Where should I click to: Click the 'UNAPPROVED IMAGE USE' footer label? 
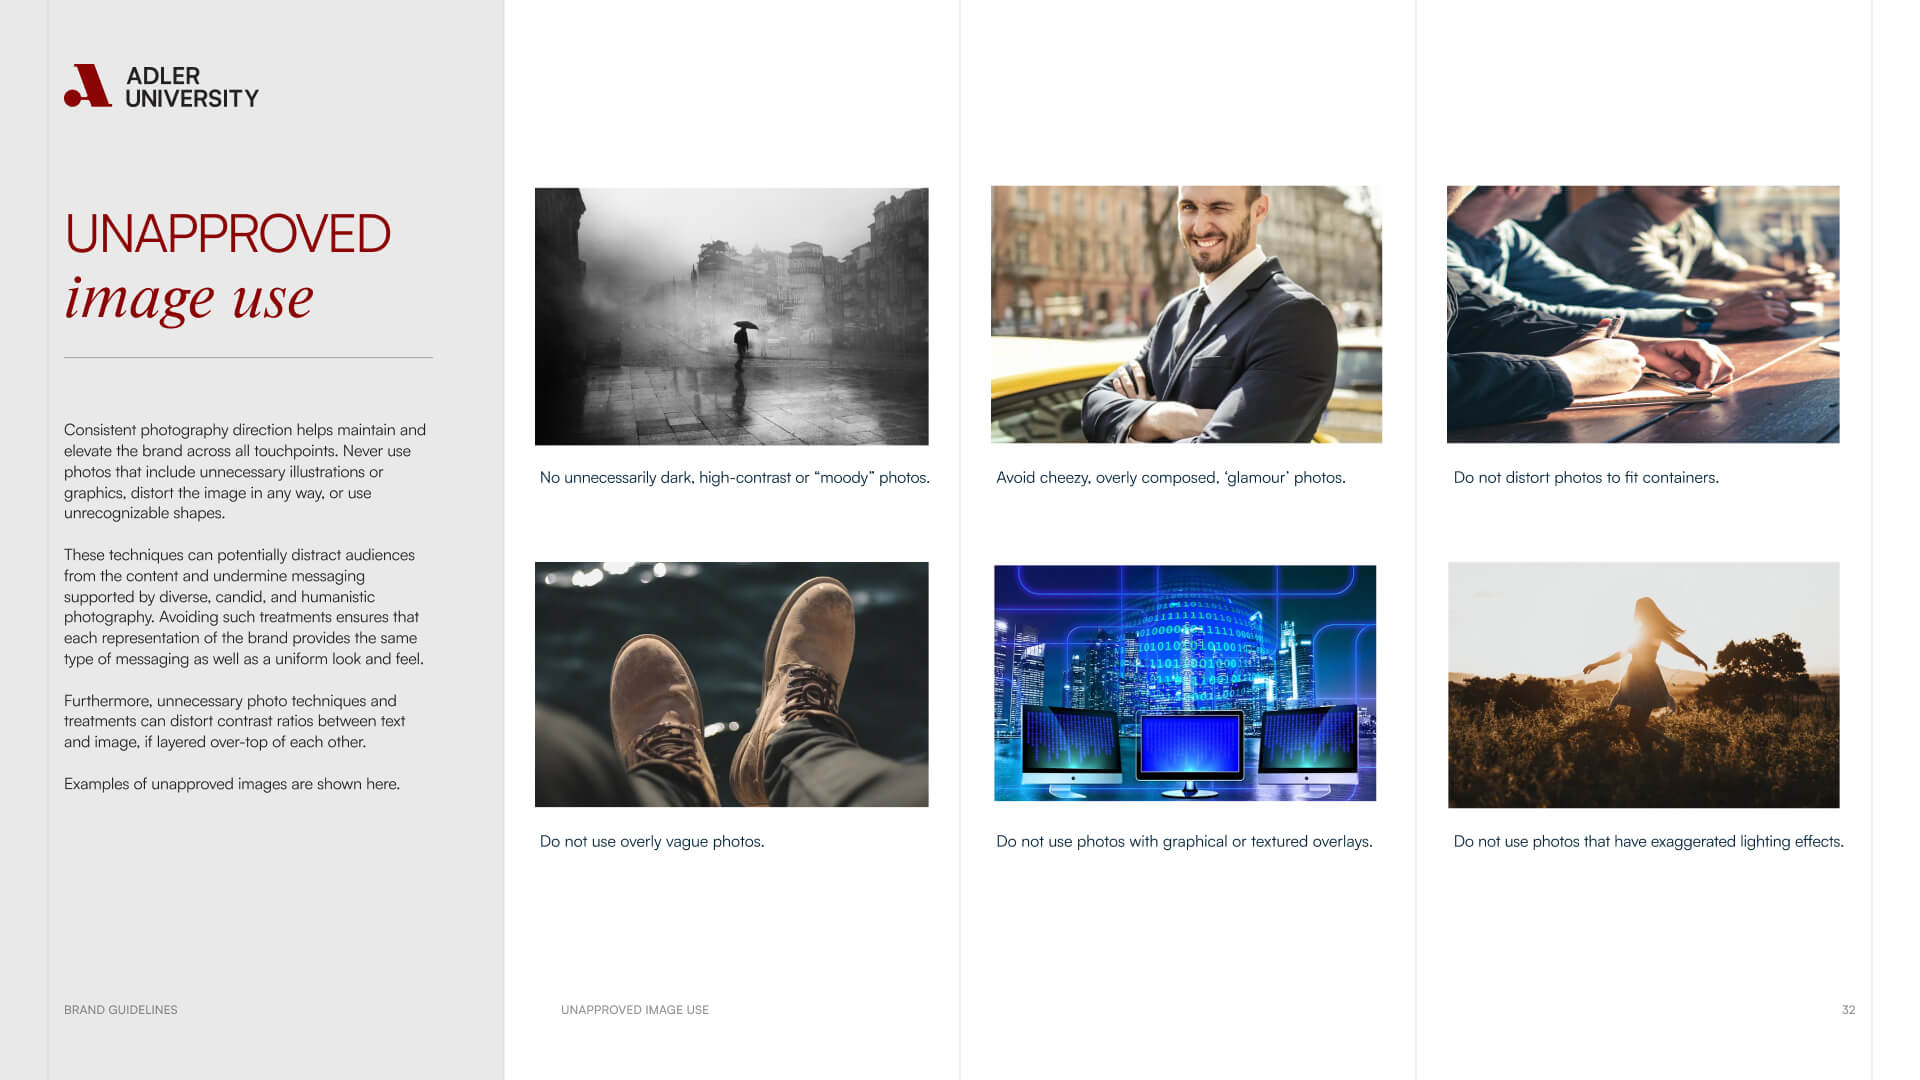coord(634,1010)
